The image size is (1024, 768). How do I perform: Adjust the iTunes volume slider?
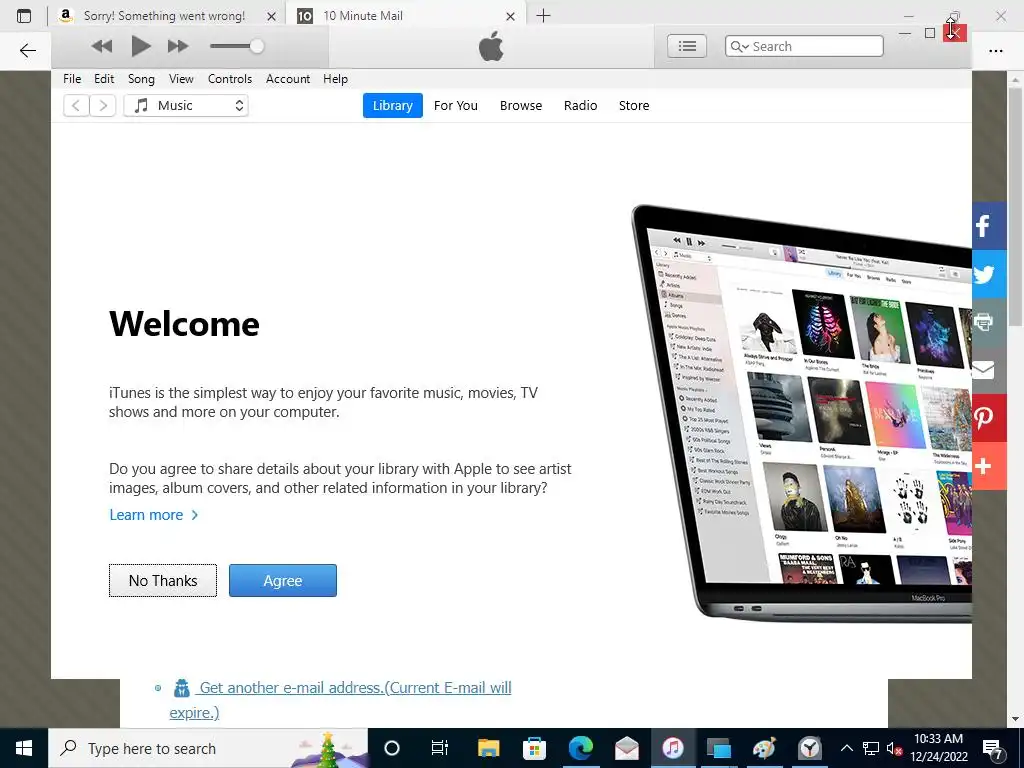coord(237,46)
